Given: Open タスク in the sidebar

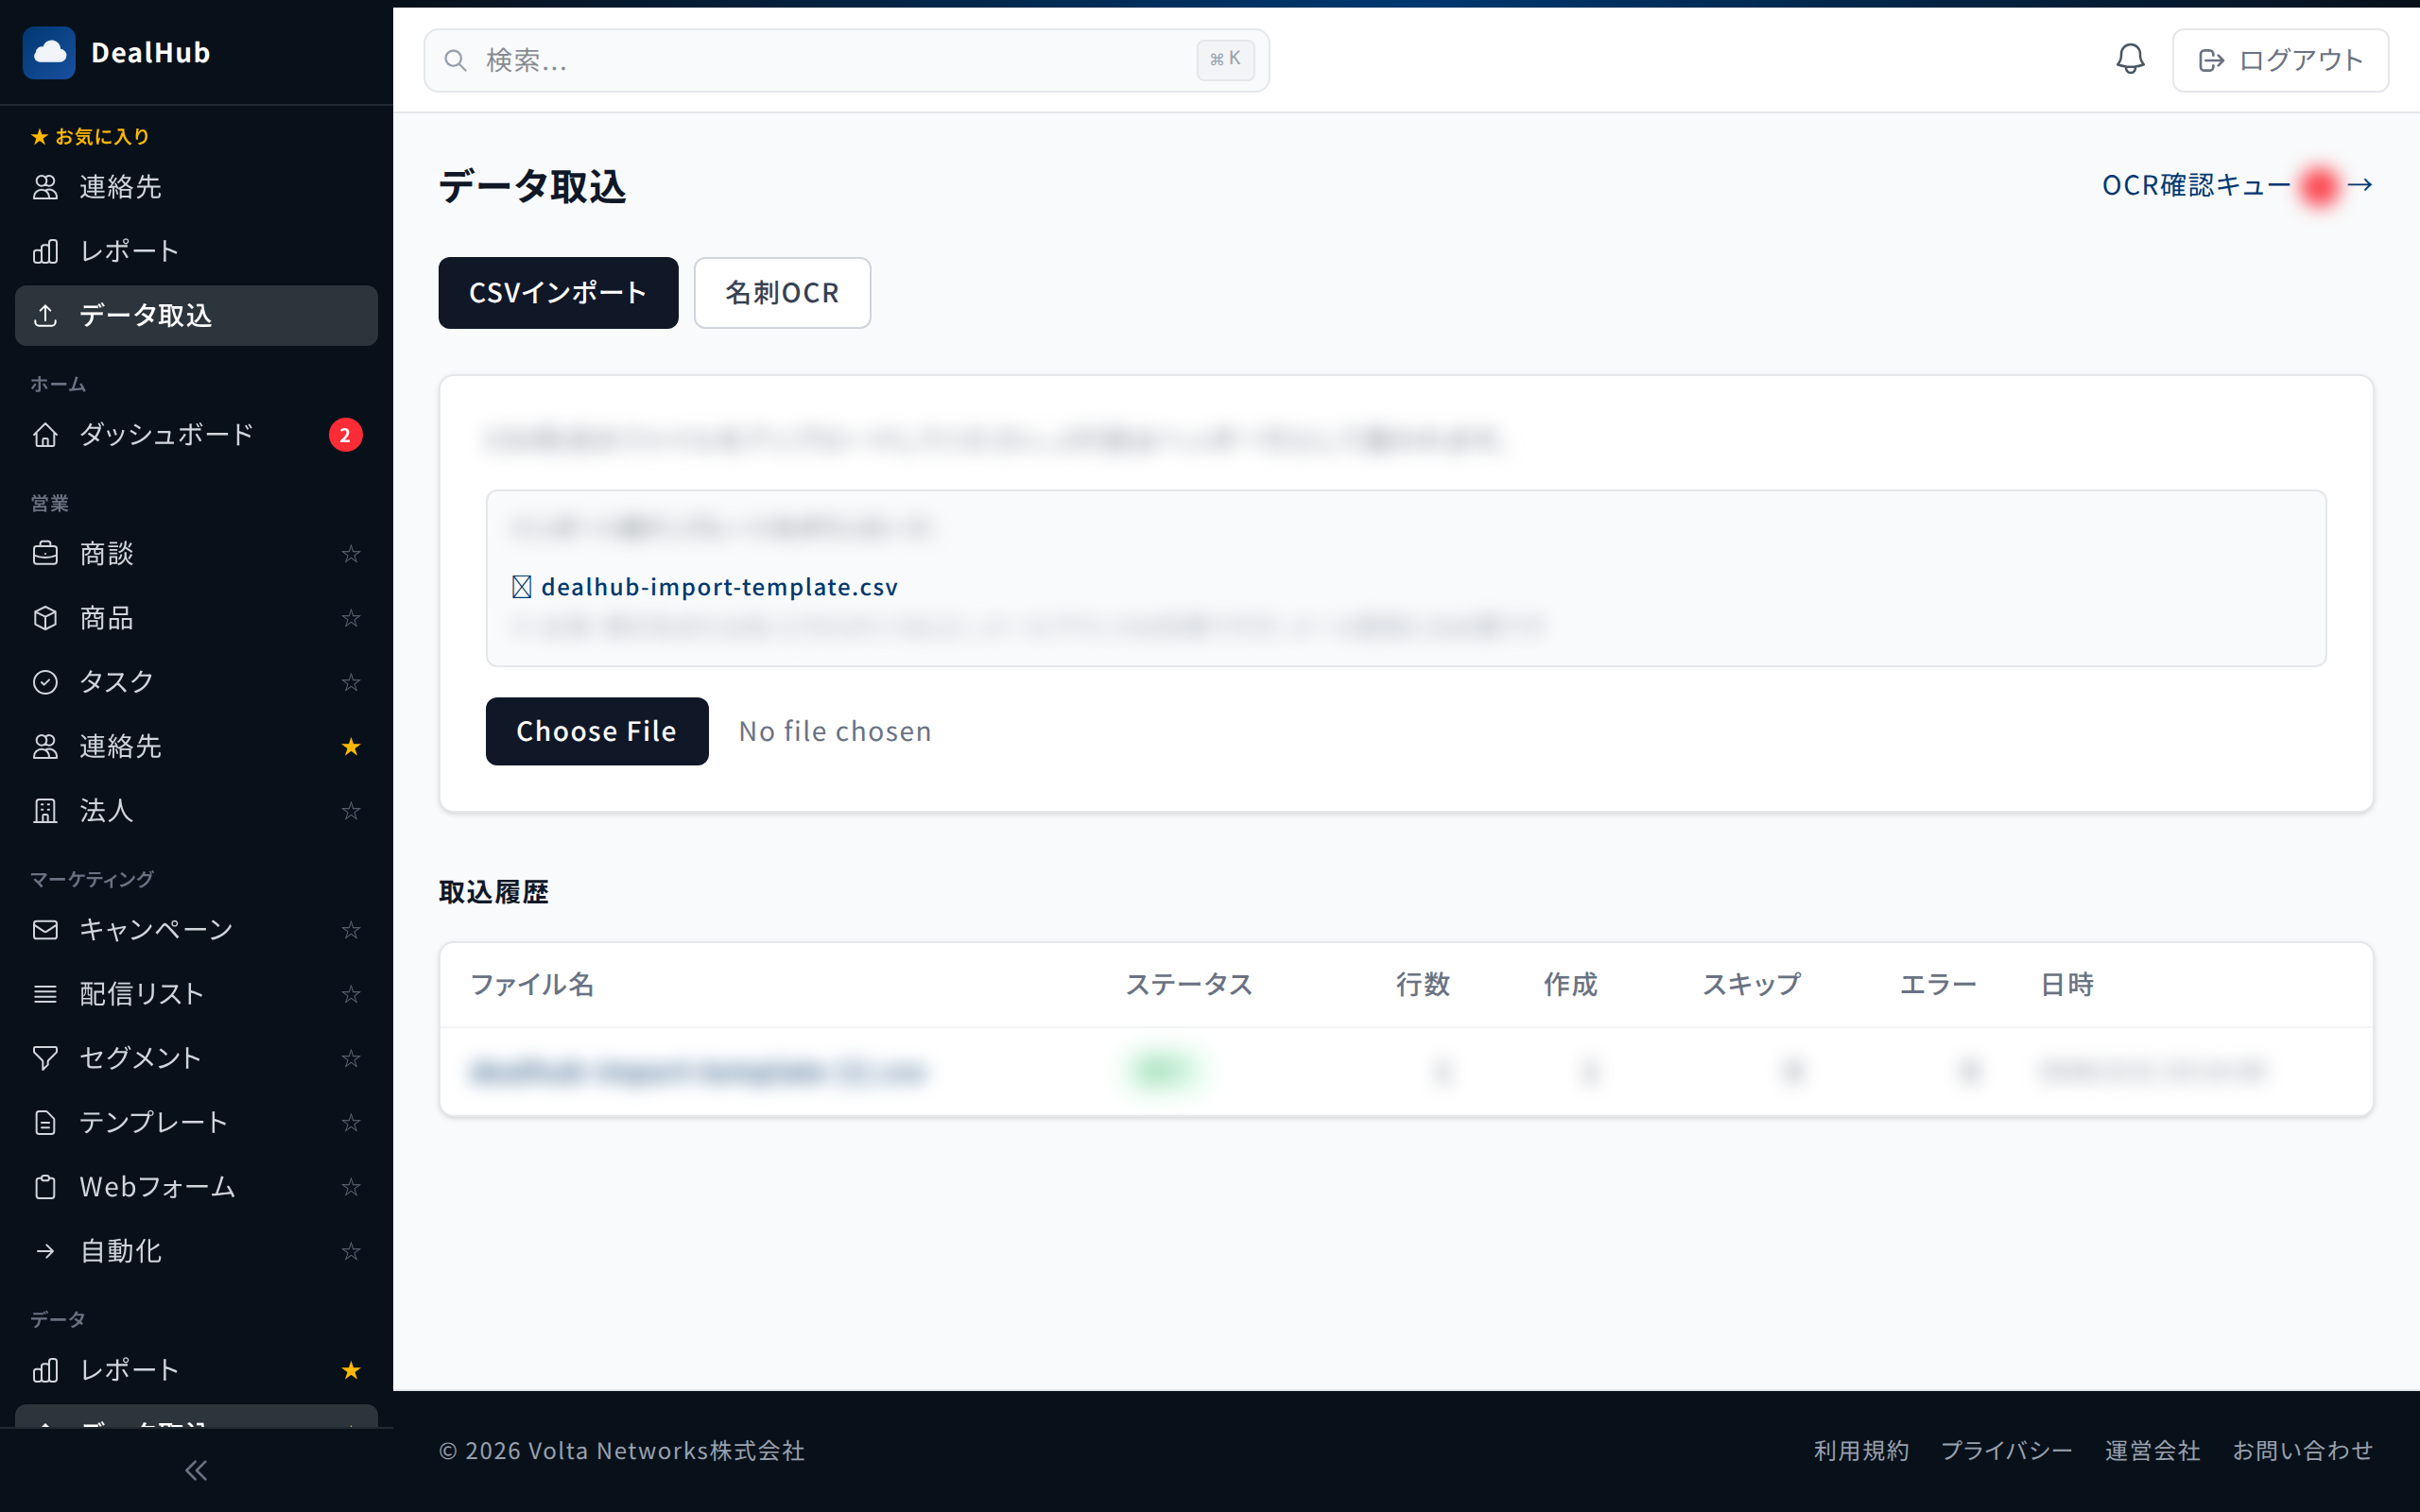Looking at the screenshot, I should pyautogui.click(x=116, y=682).
